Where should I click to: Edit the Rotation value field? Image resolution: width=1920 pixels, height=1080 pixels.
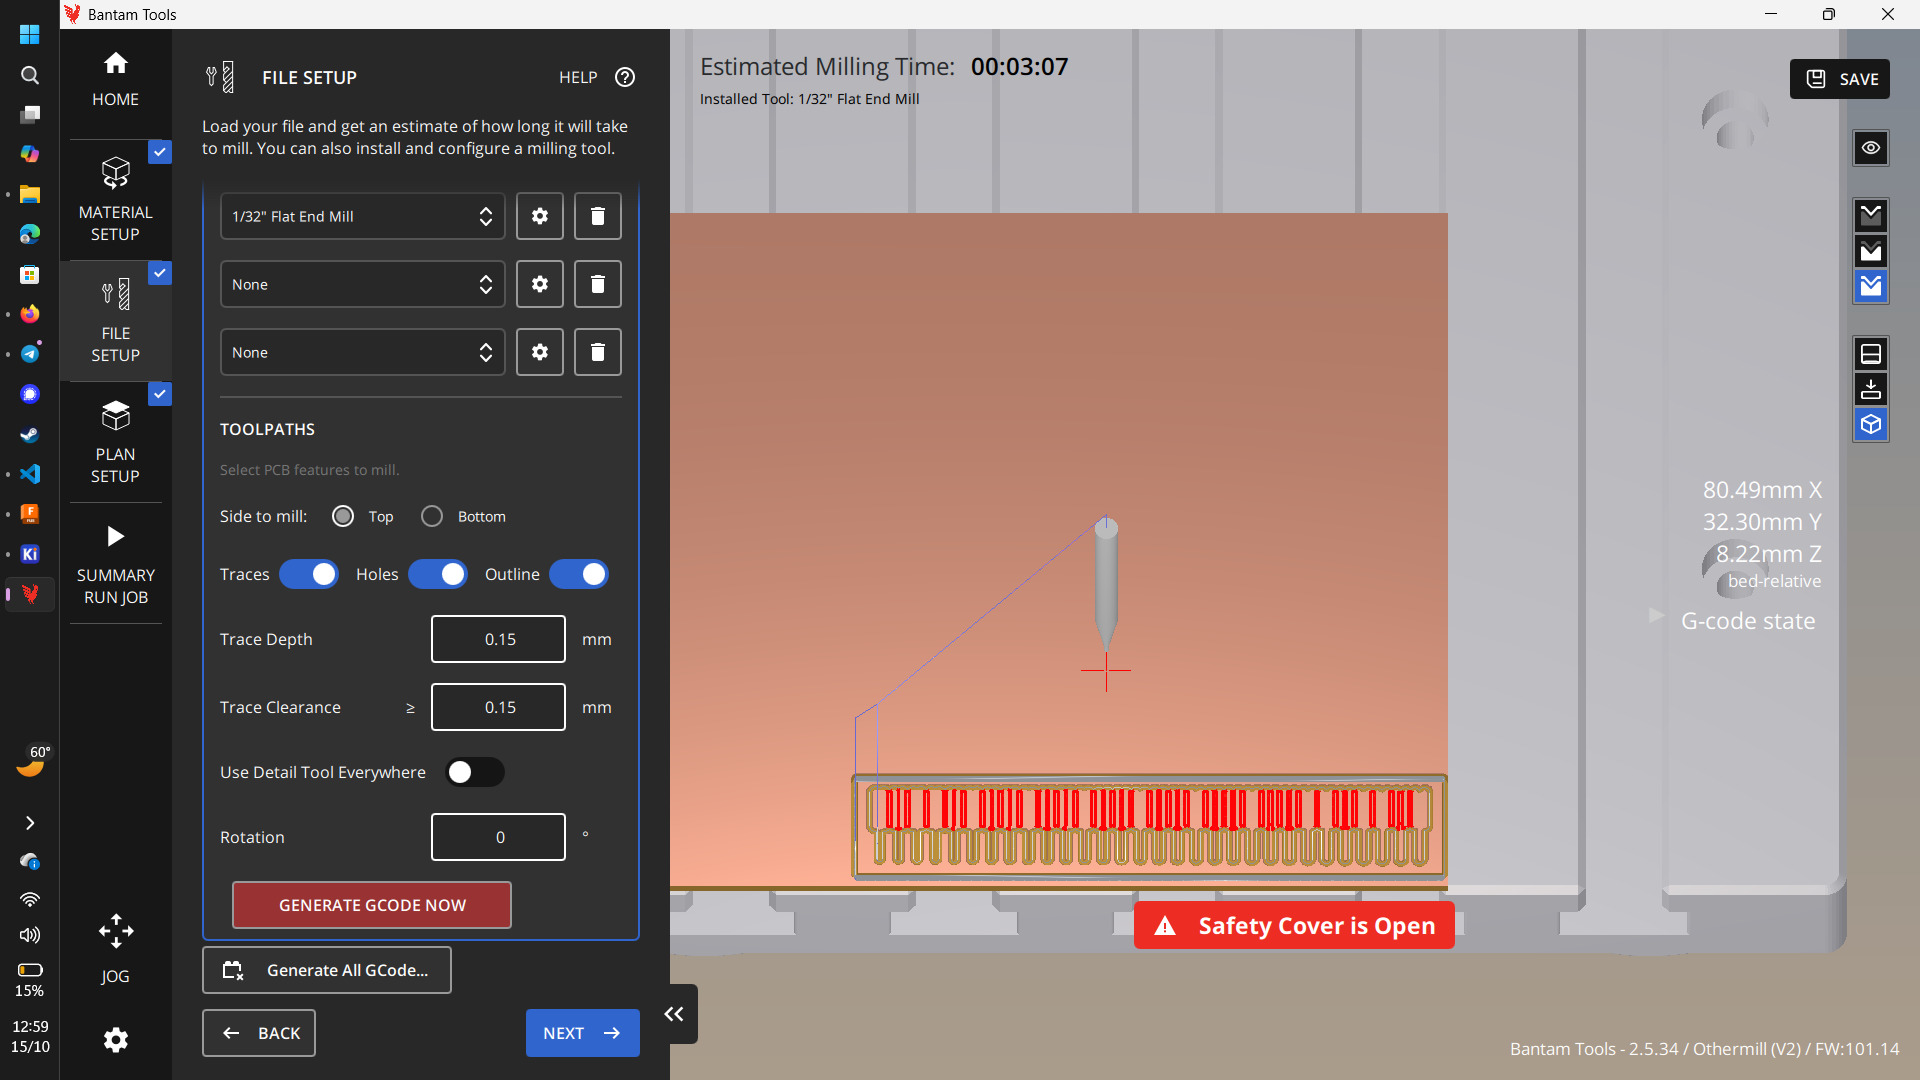(x=499, y=837)
